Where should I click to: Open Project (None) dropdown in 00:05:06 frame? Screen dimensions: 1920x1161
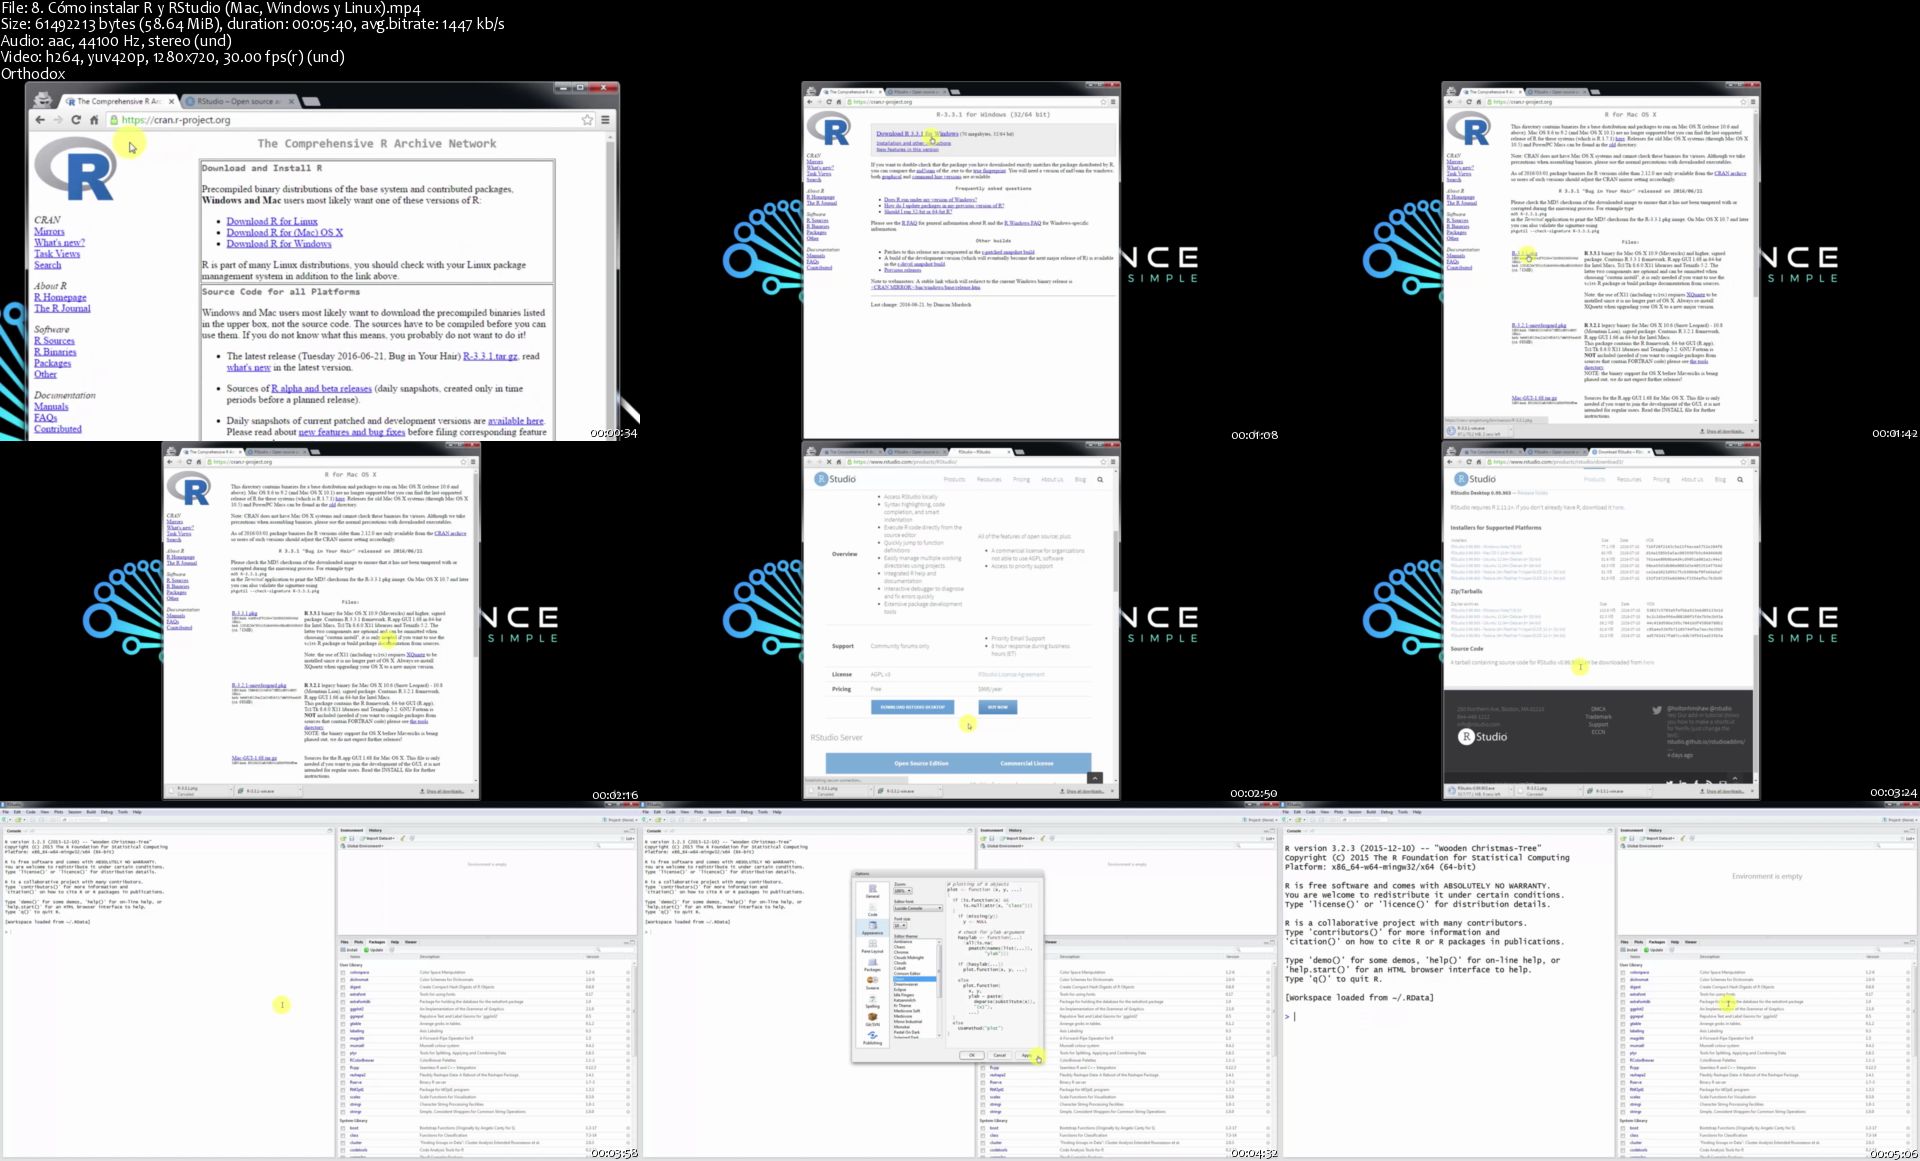1898,820
